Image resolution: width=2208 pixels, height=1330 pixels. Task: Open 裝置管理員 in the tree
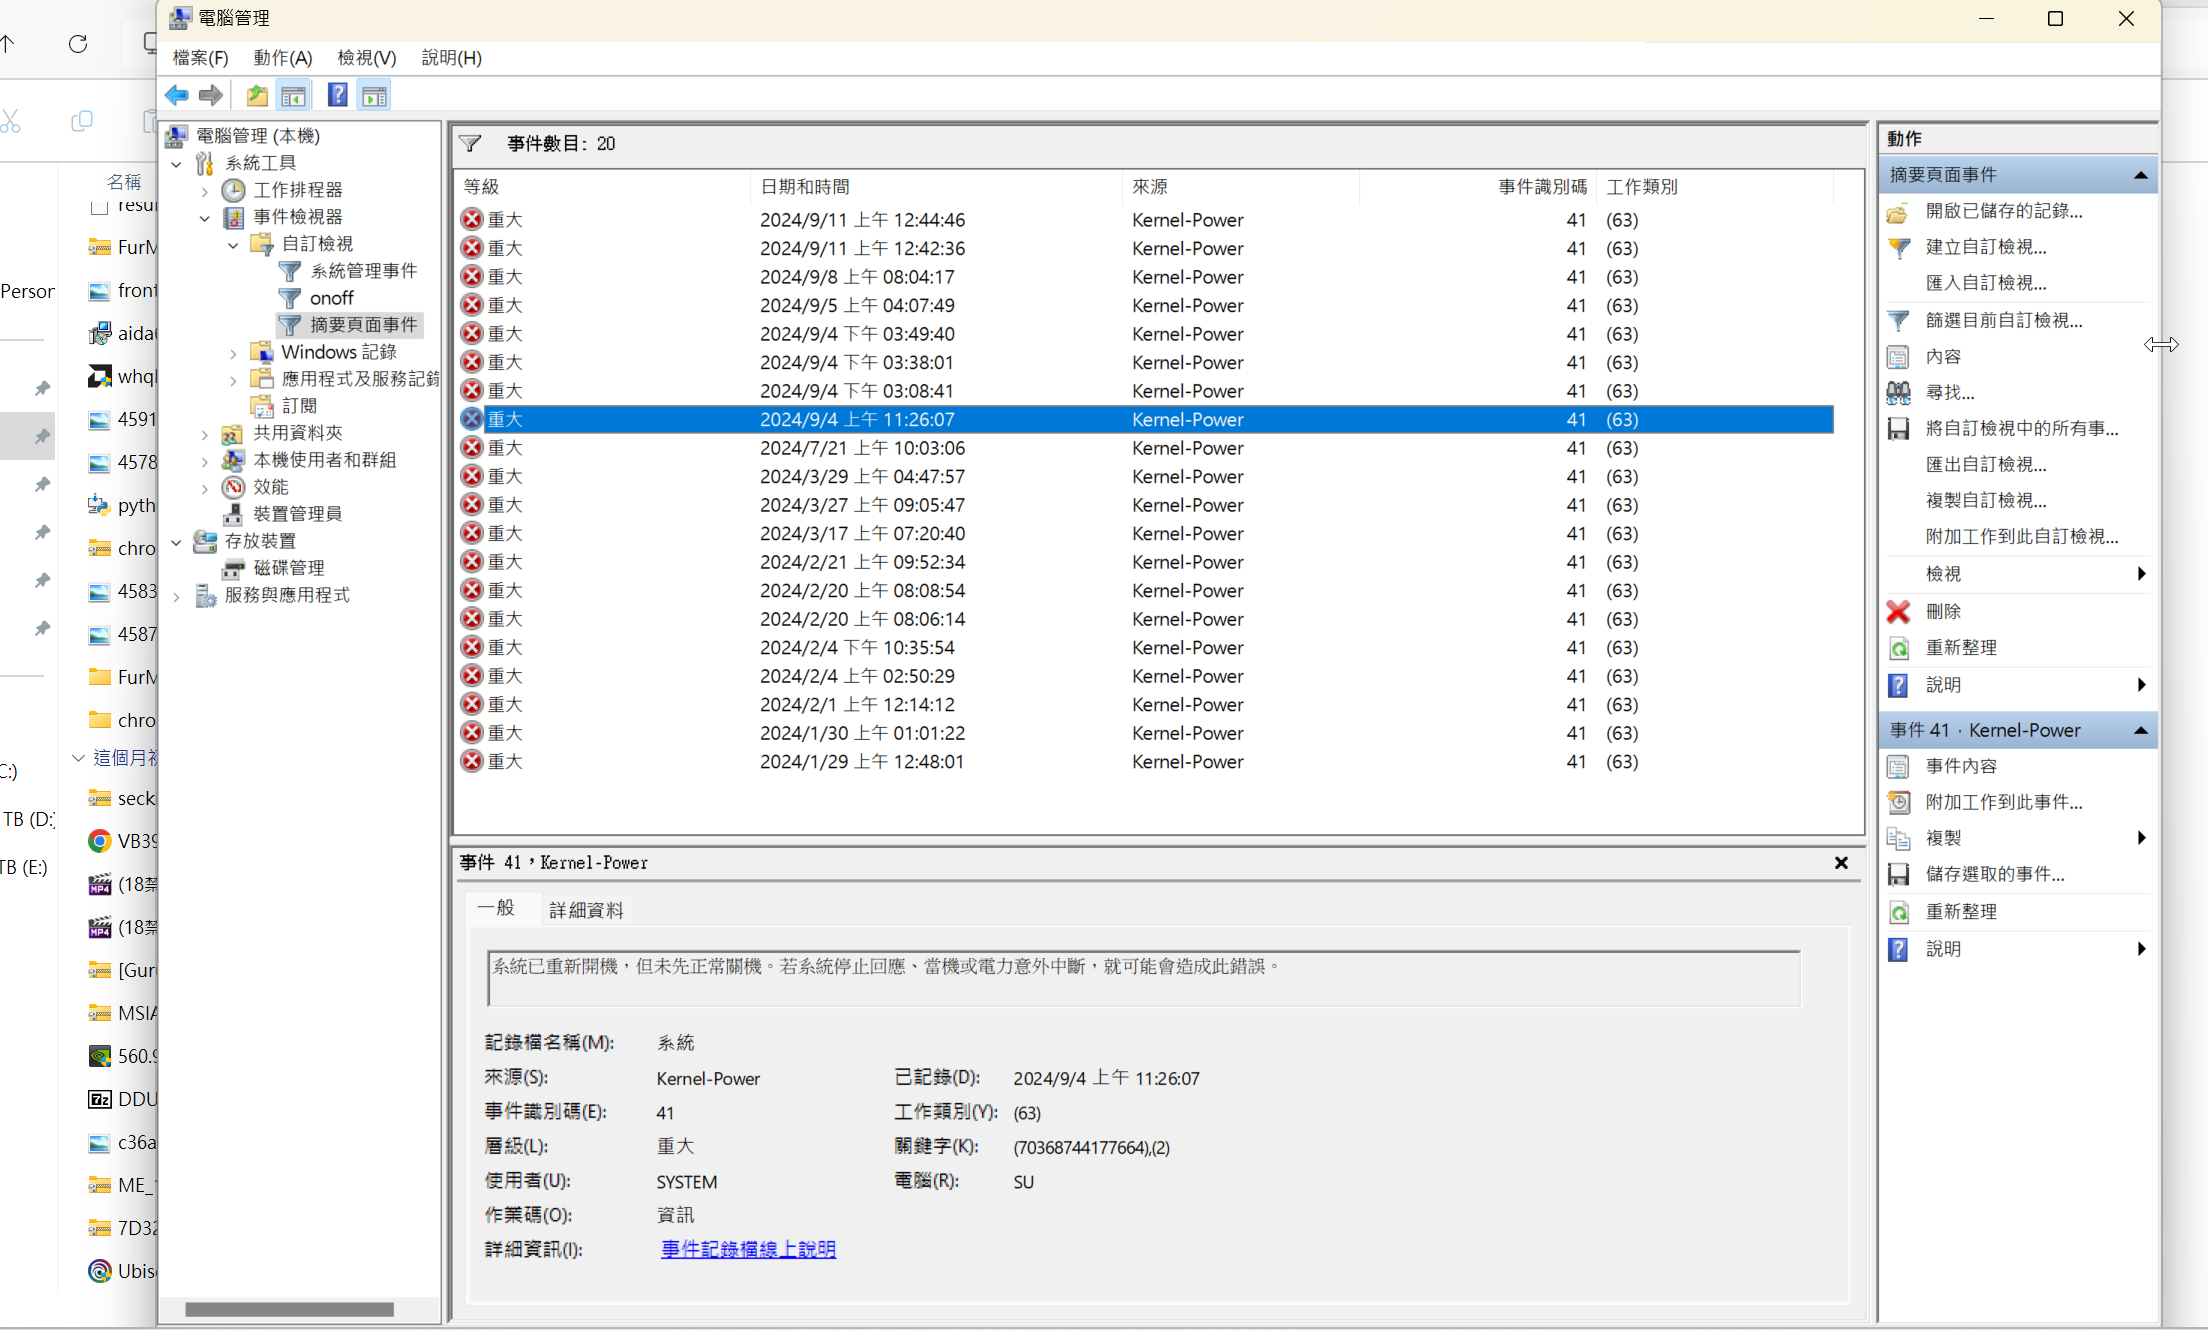297,514
